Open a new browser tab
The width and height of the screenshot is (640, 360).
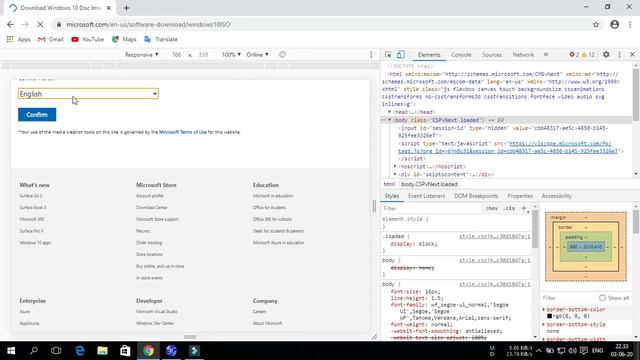[x=126, y=8]
